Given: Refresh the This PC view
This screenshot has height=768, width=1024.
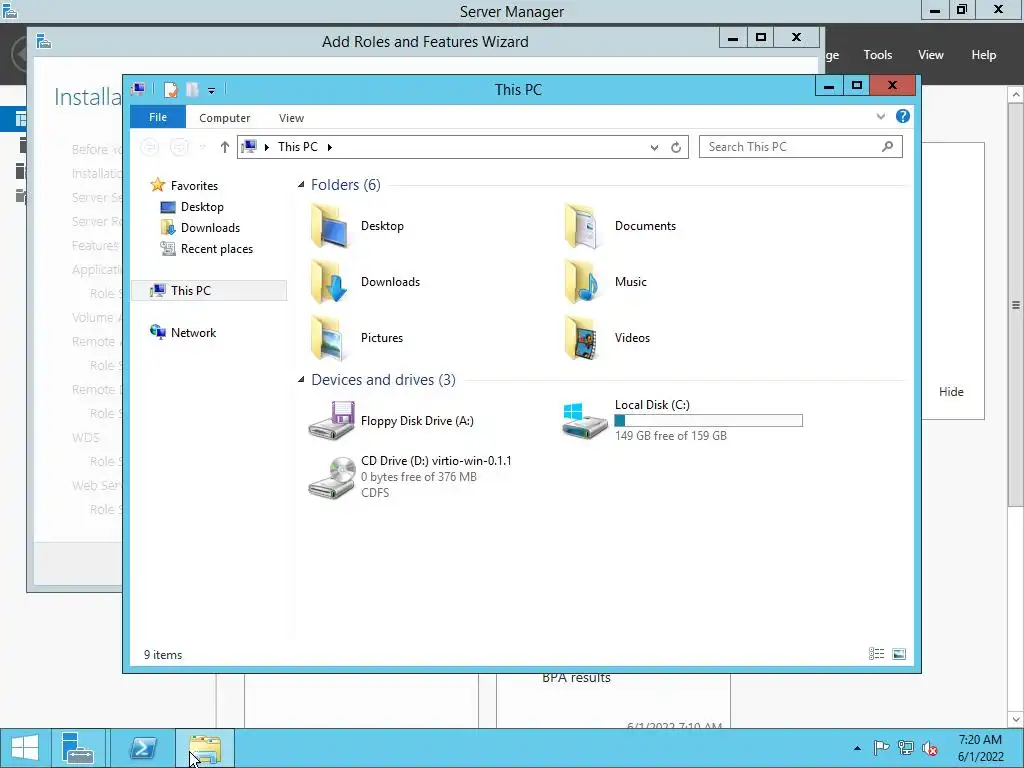Looking at the screenshot, I should [x=676, y=148].
